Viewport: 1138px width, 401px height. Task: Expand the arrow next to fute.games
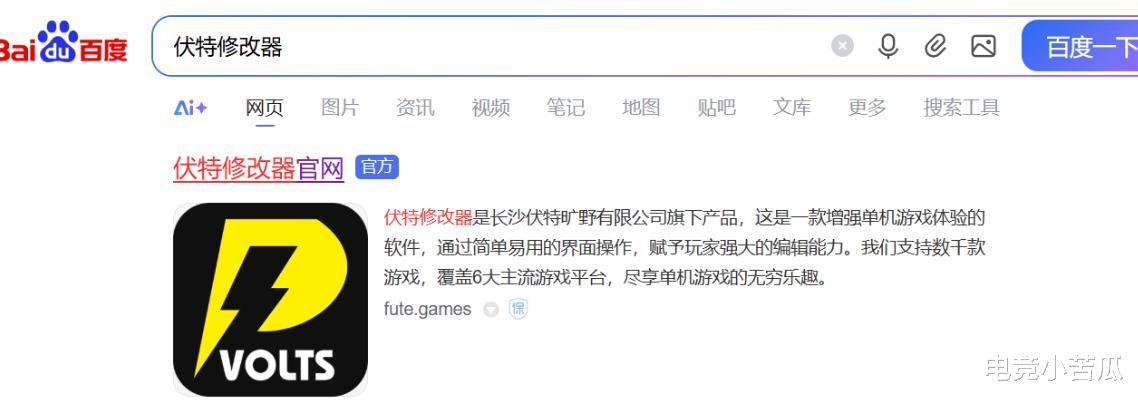(x=491, y=310)
